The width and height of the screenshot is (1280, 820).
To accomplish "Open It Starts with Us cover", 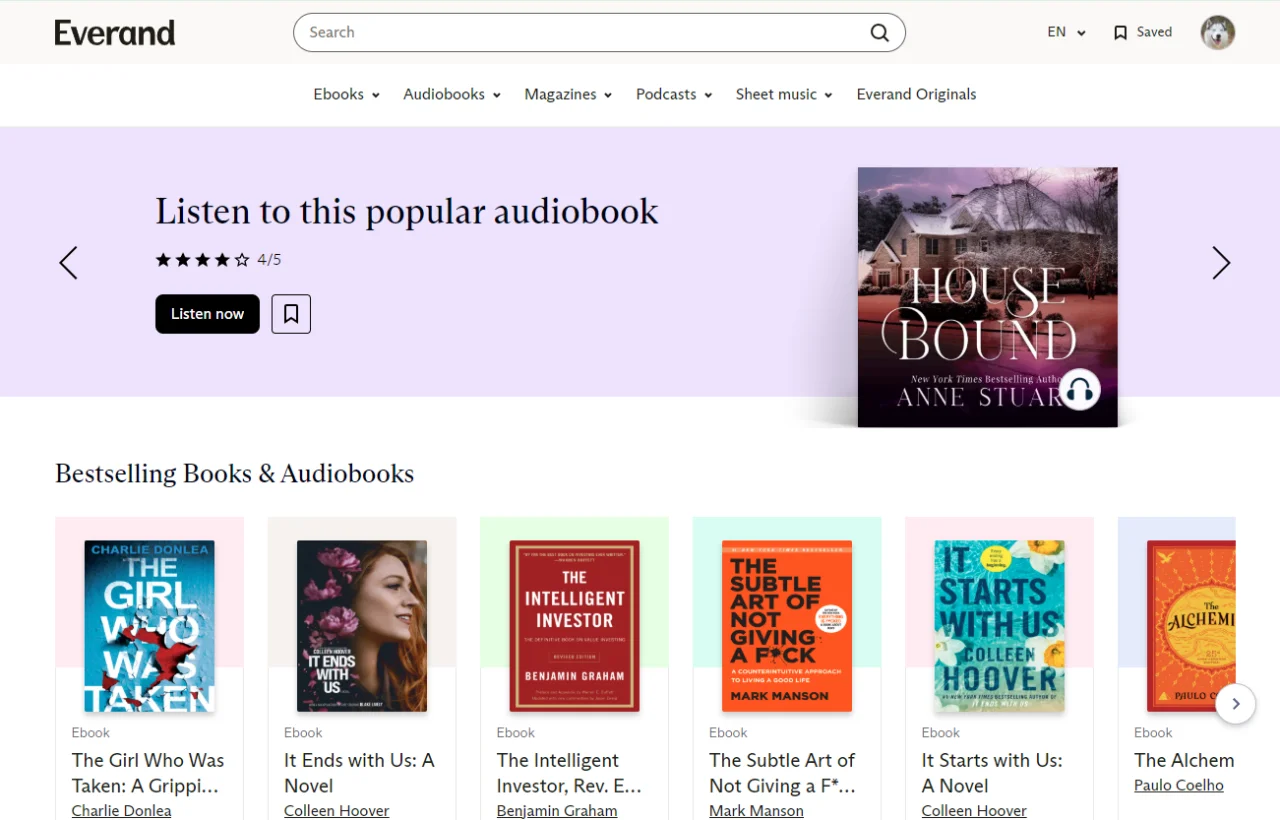I will tap(999, 626).
